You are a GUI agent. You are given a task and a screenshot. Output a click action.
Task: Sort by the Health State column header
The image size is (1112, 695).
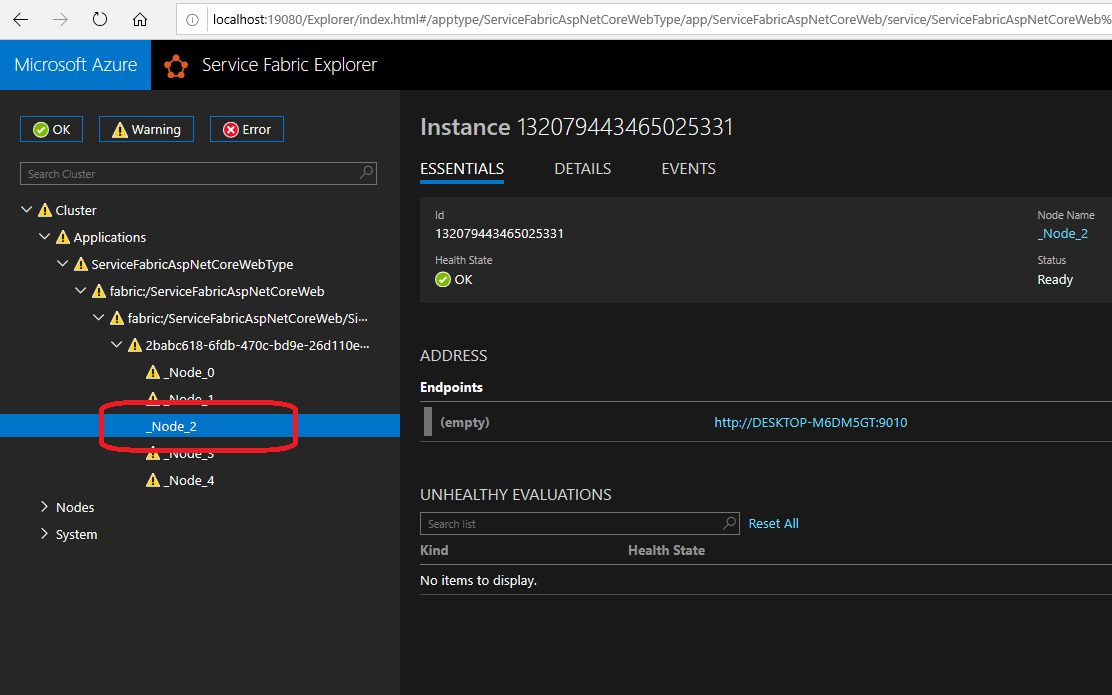(x=667, y=550)
